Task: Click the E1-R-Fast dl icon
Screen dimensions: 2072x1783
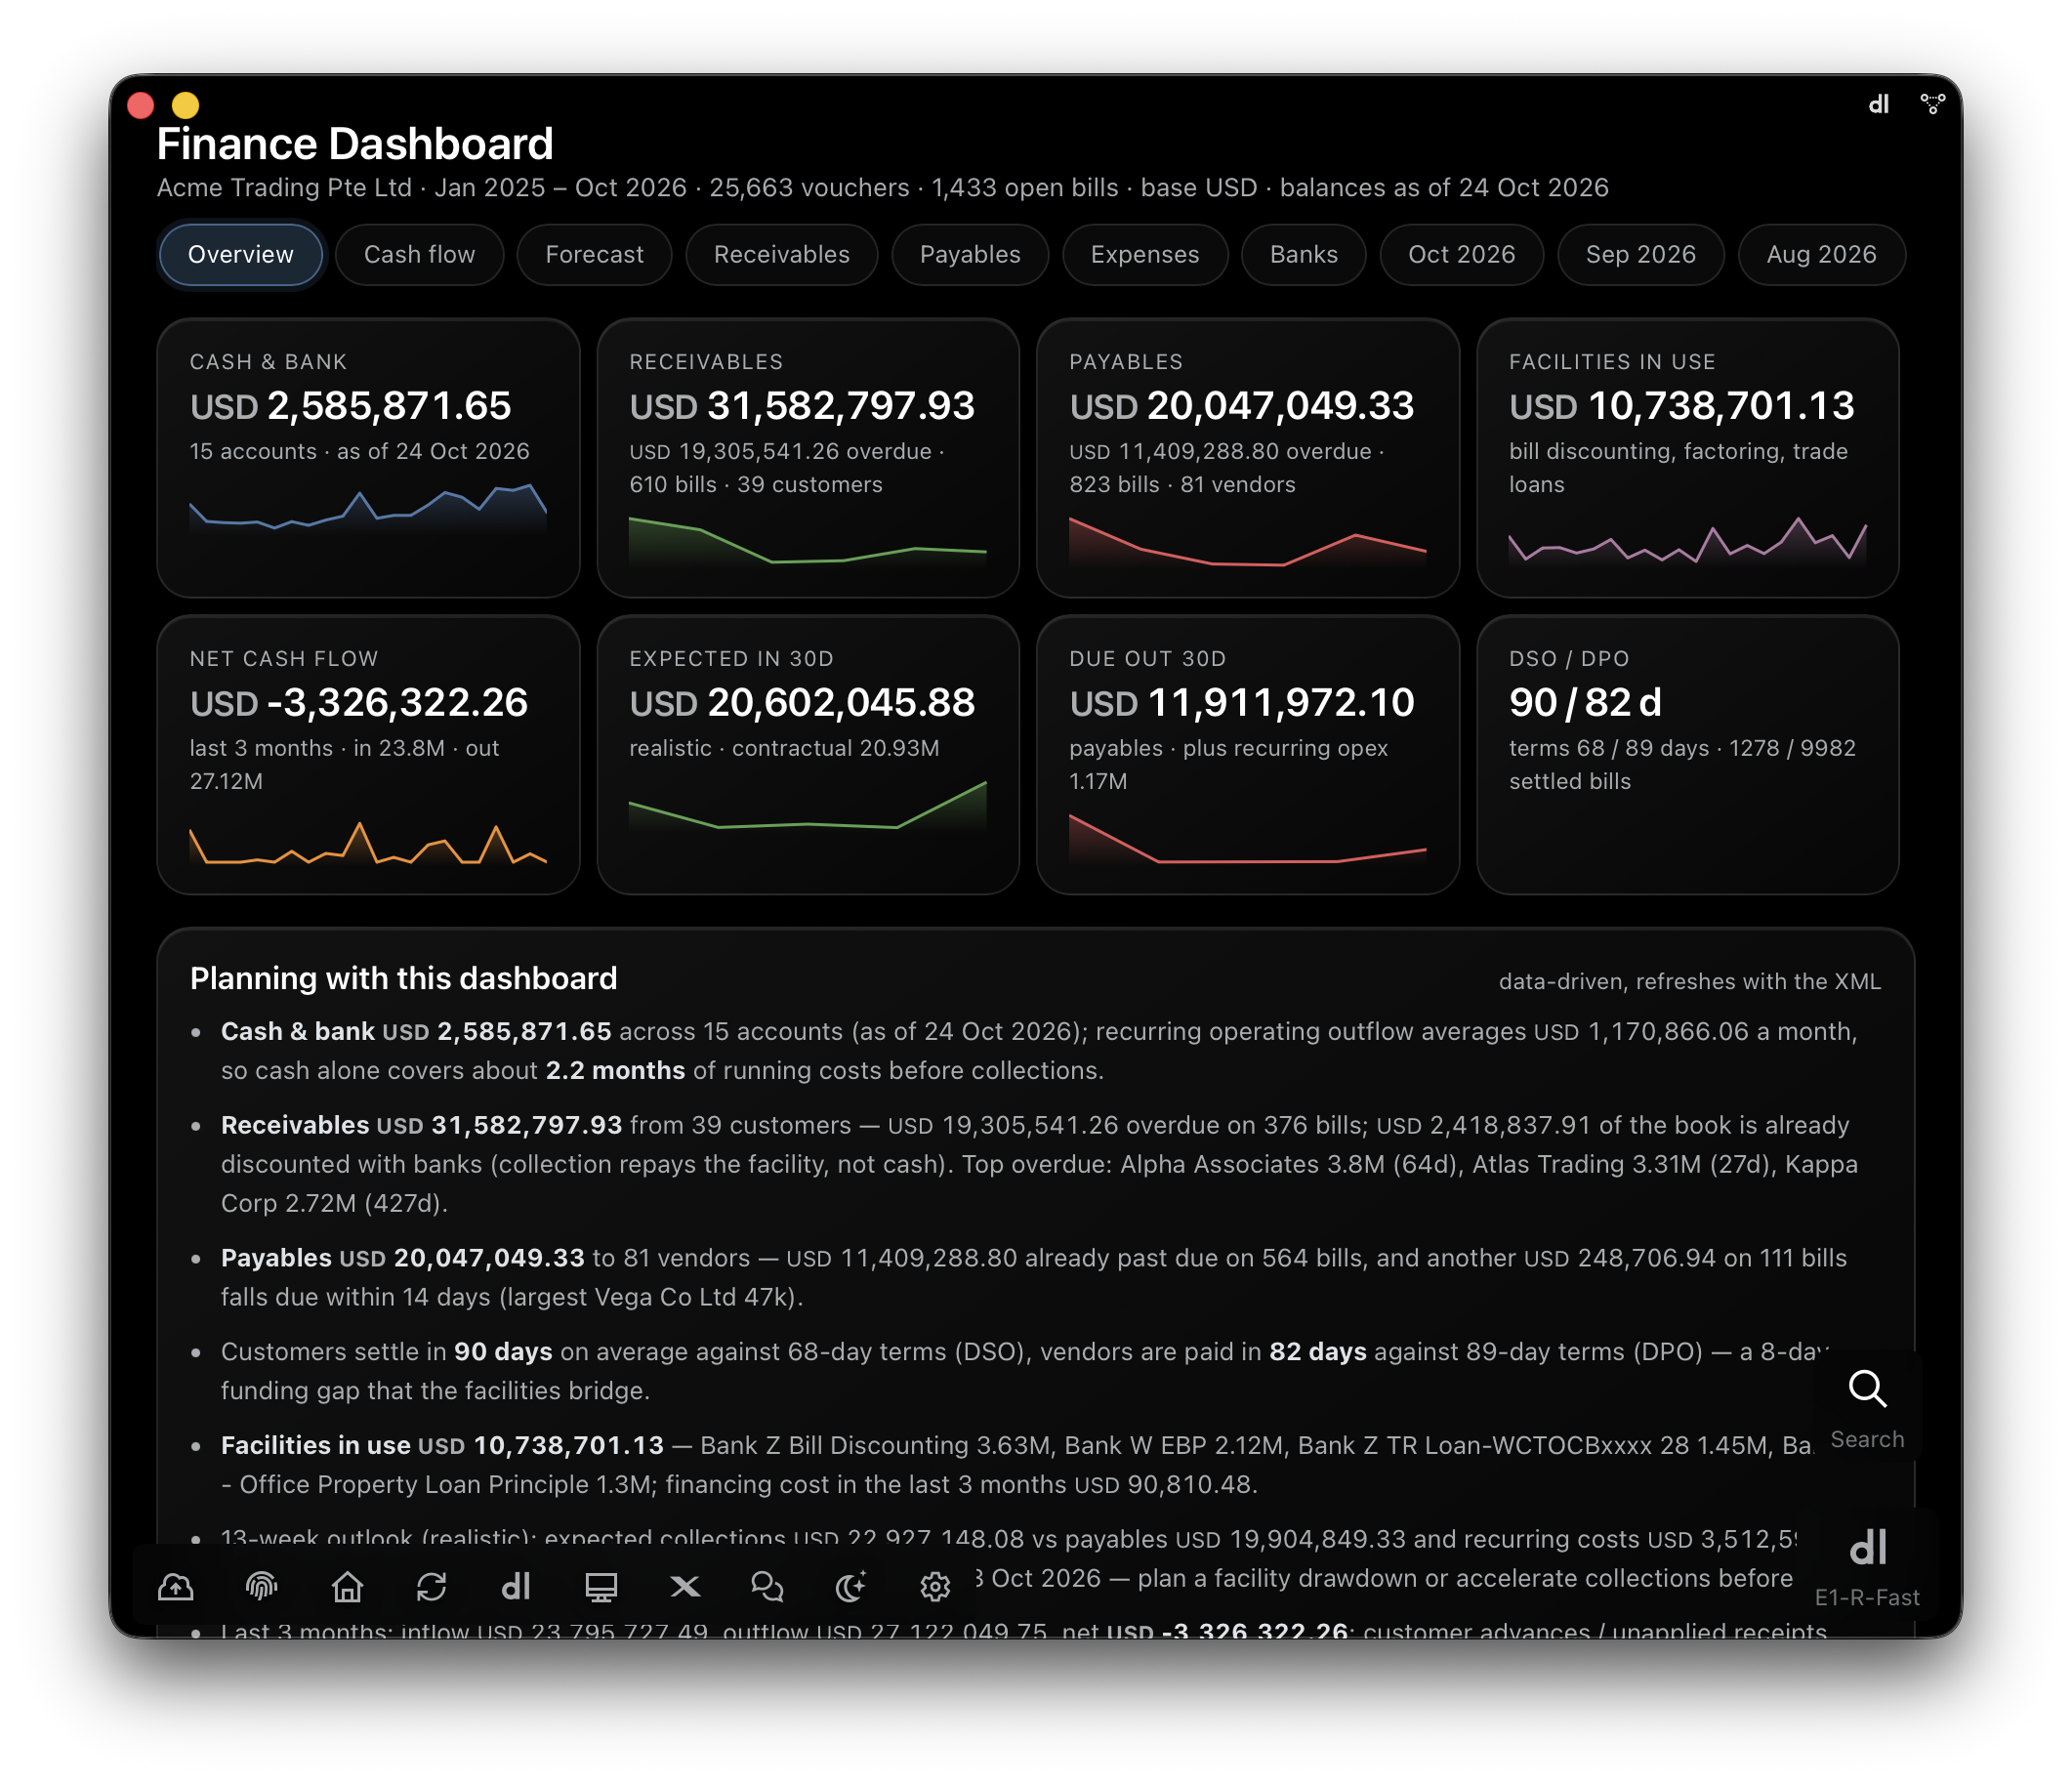Action: (1867, 1549)
